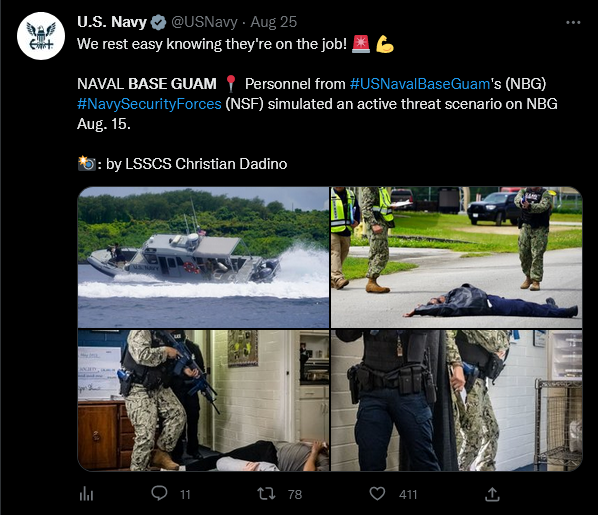598x515 pixels.
Task: Click the 11 replies count
Action: pos(185,495)
